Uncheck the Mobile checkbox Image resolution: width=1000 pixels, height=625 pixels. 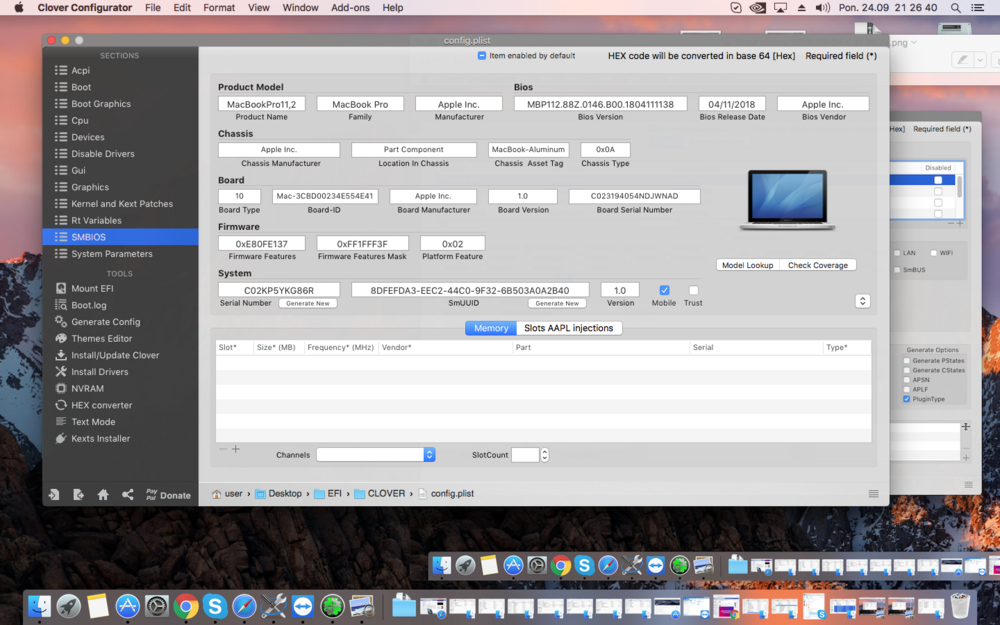tap(664, 291)
